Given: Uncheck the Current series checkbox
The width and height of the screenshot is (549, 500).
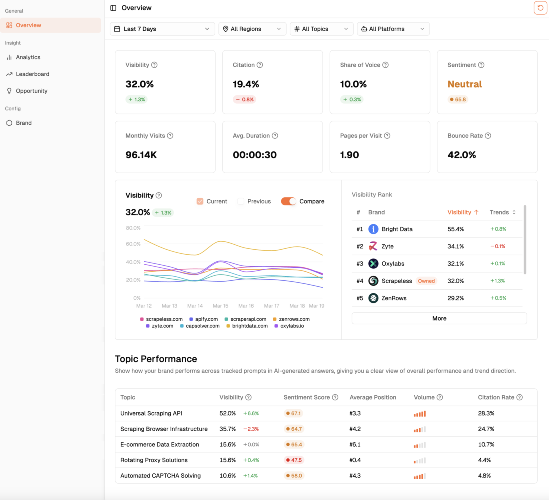Looking at the screenshot, I should [200, 201].
